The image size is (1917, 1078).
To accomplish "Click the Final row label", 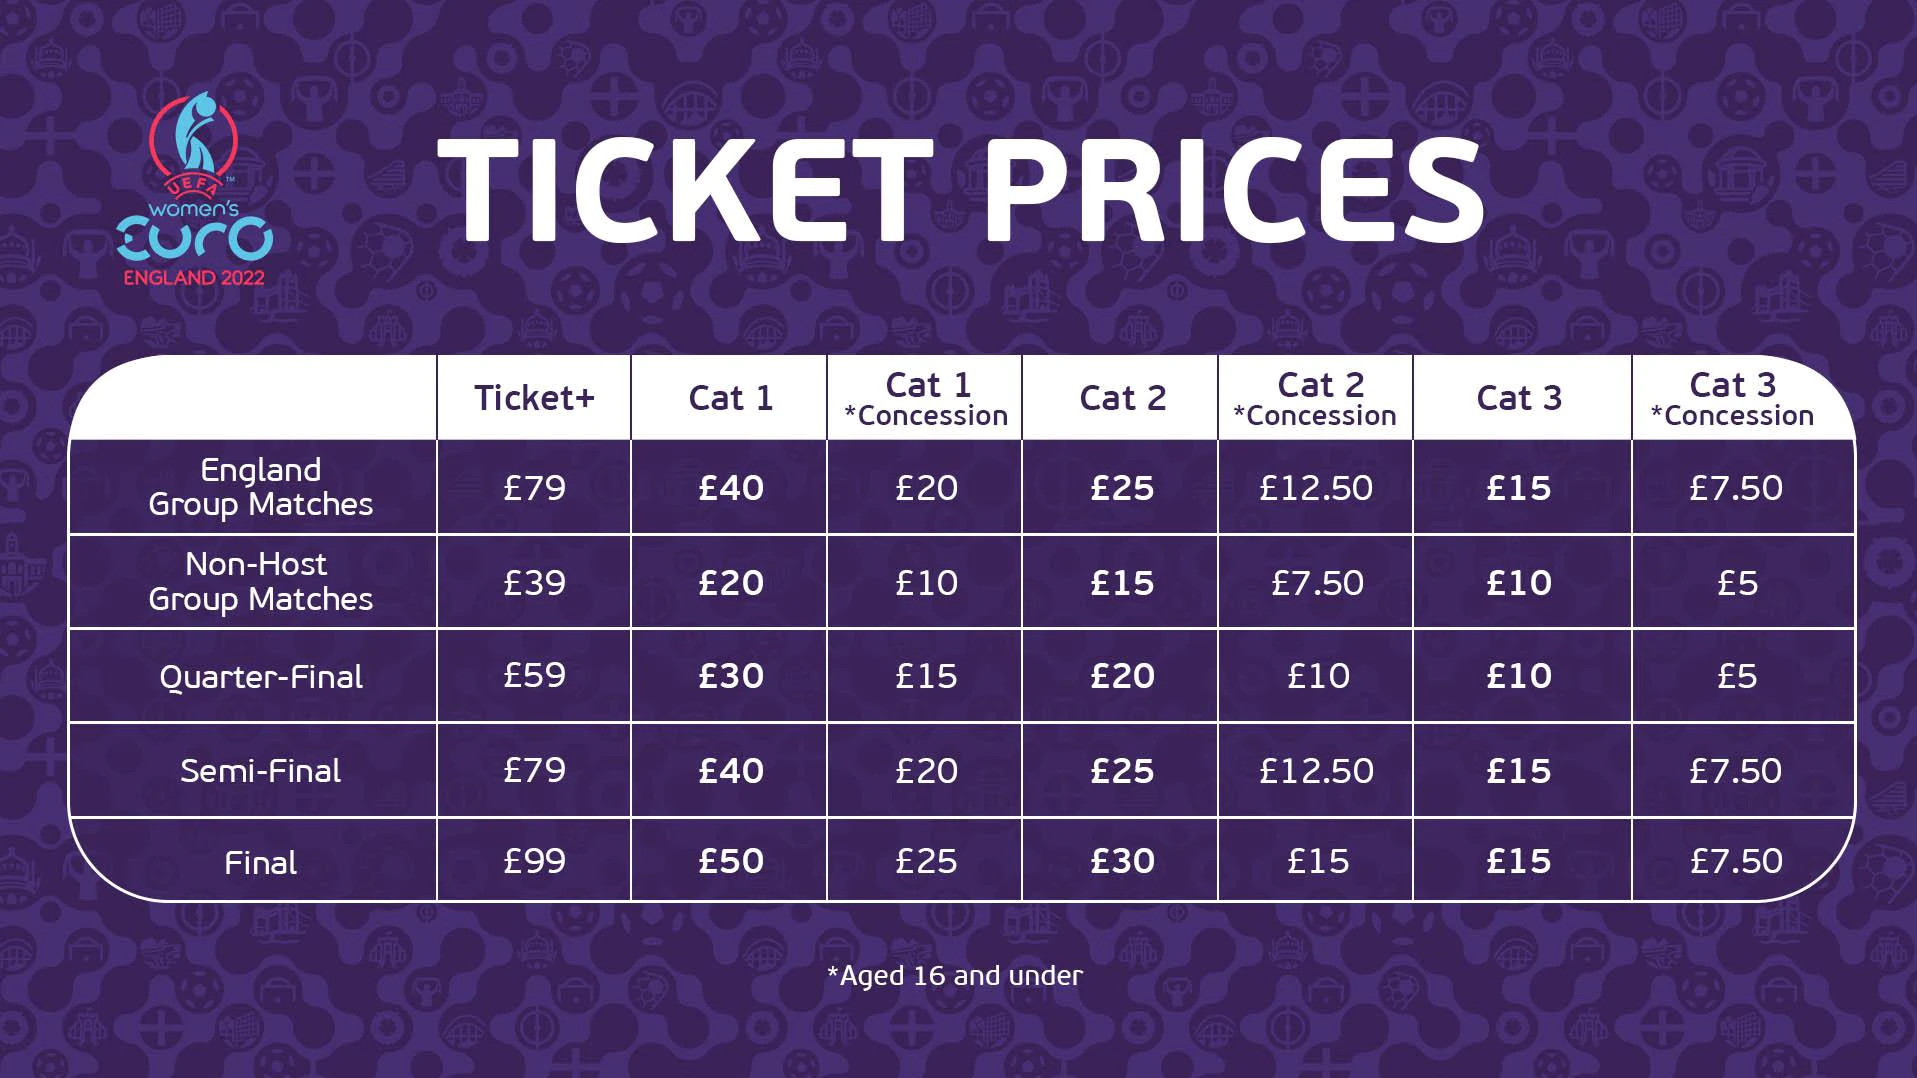I will (260, 863).
